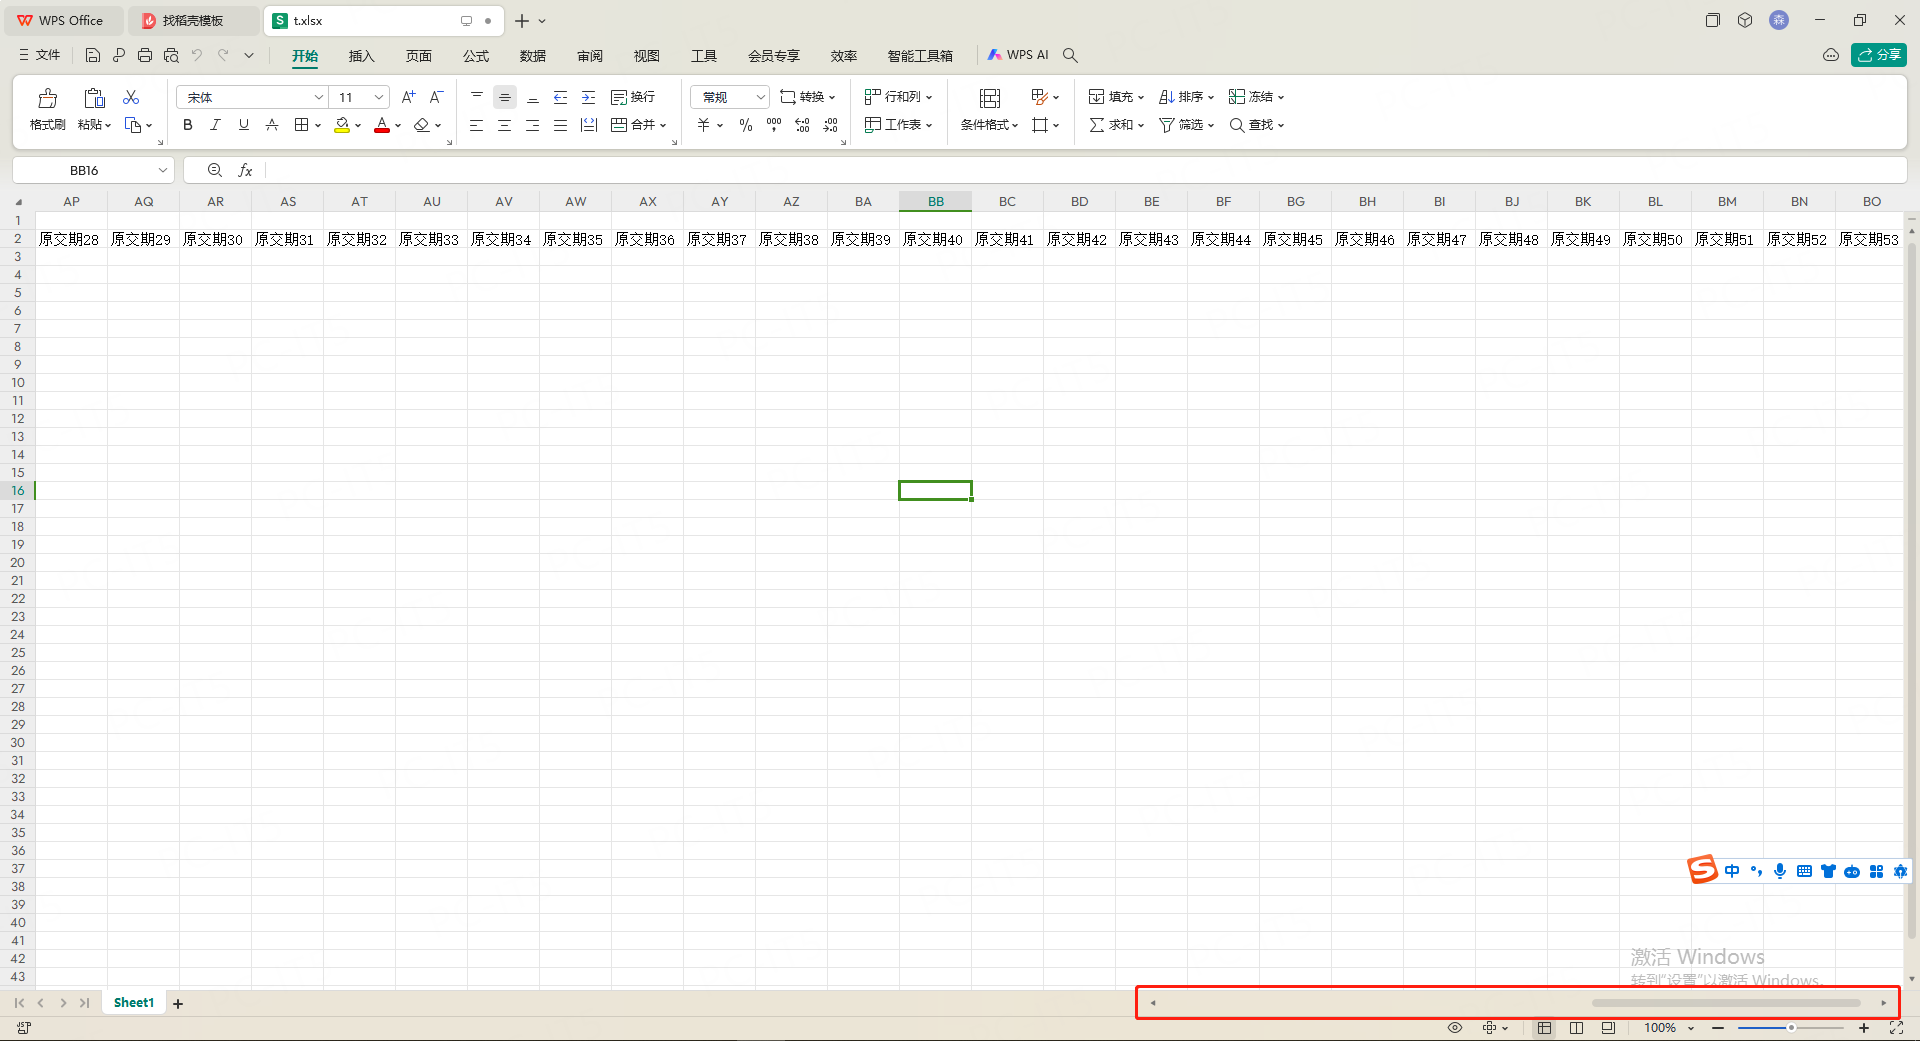Click the Save icon in quick toolbar
Image resolution: width=1920 pixels, height=1041 pixels.
(93, 56)
